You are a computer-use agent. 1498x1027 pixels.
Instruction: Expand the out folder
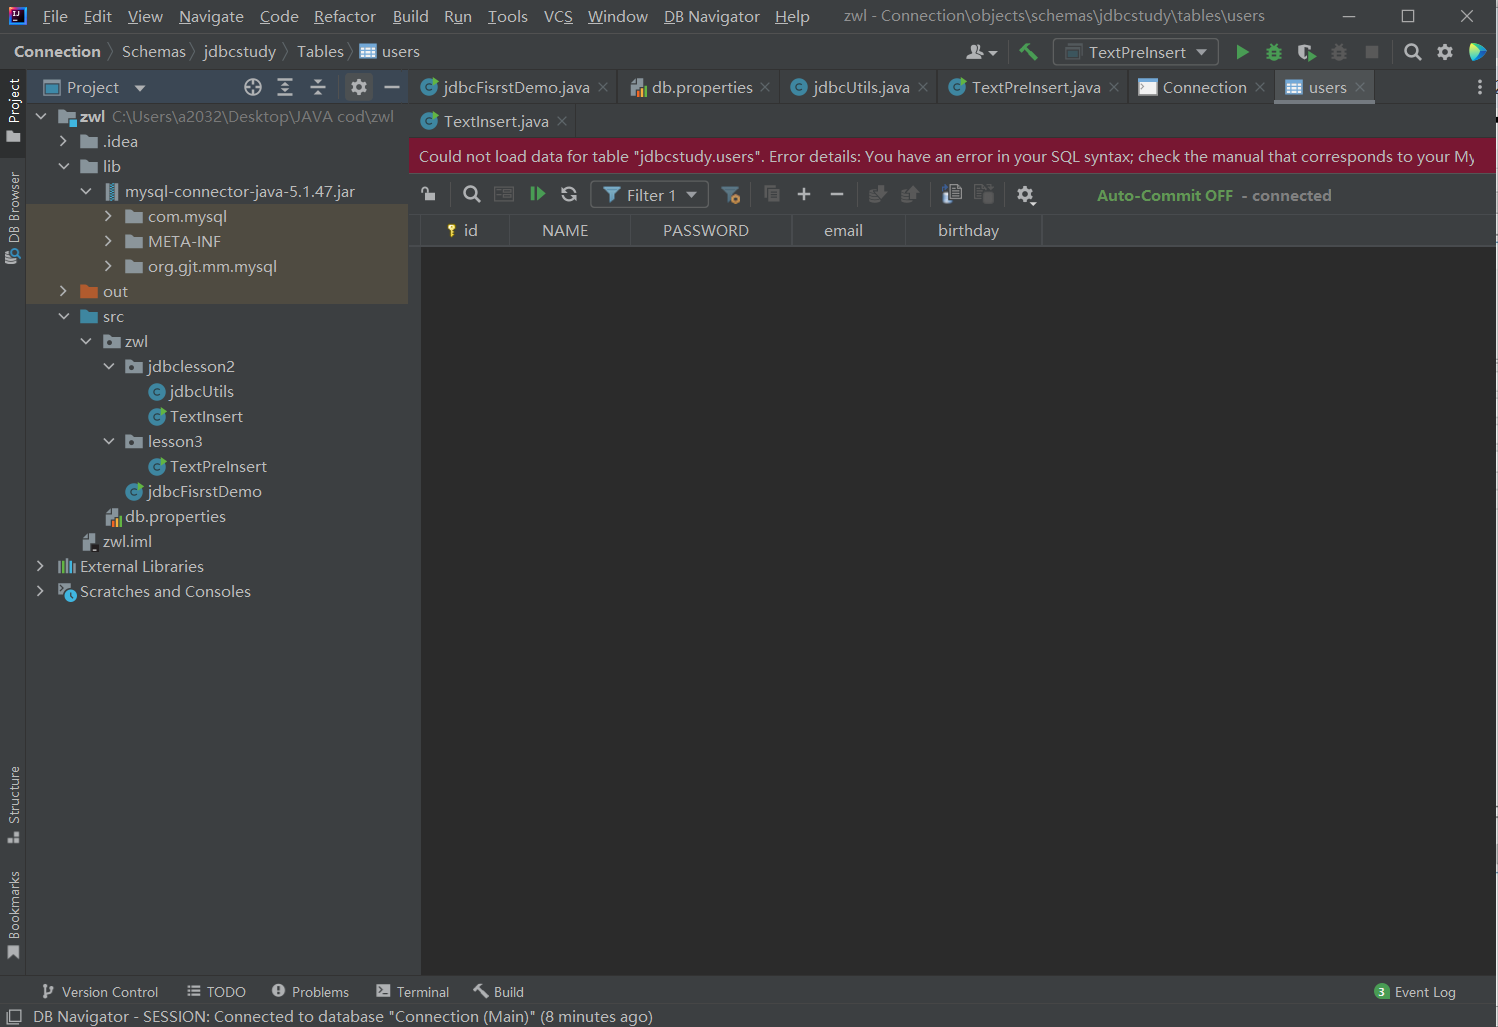point(63,291)
